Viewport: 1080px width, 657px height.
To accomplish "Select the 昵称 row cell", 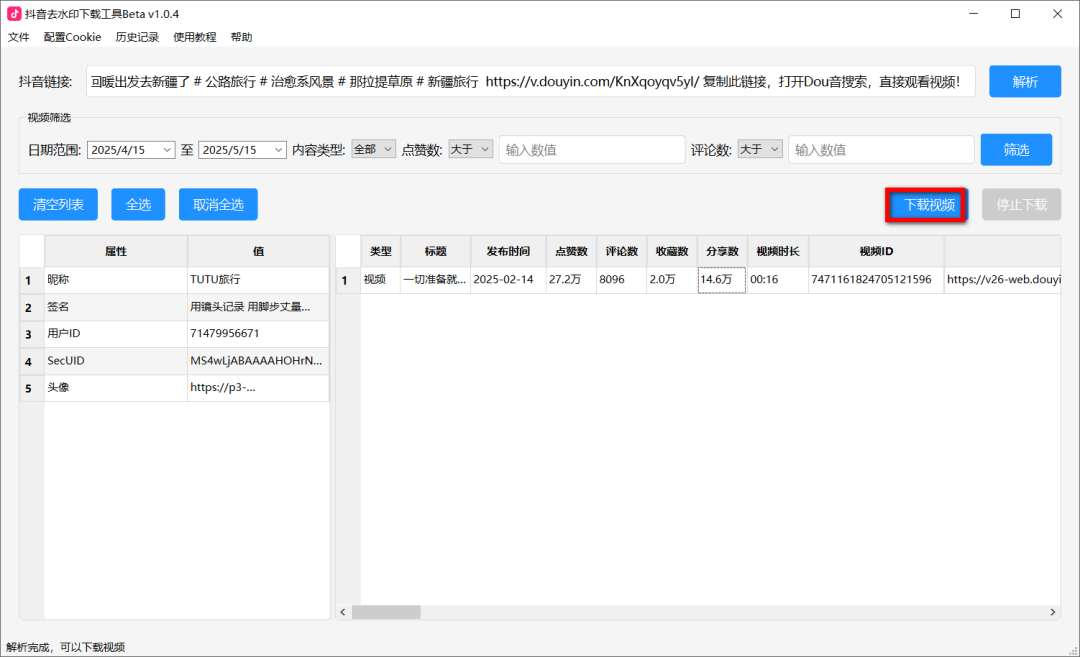I will [116, 280].
